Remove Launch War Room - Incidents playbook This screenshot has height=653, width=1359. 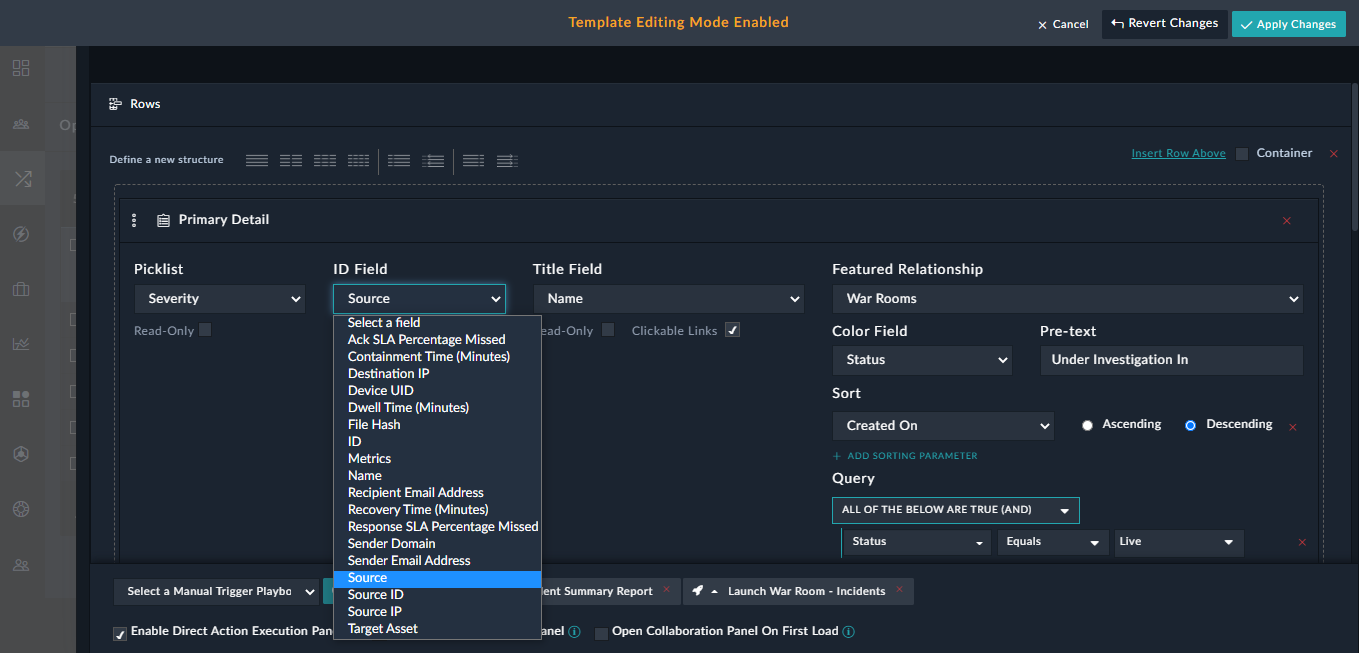[x=899, y=590]
